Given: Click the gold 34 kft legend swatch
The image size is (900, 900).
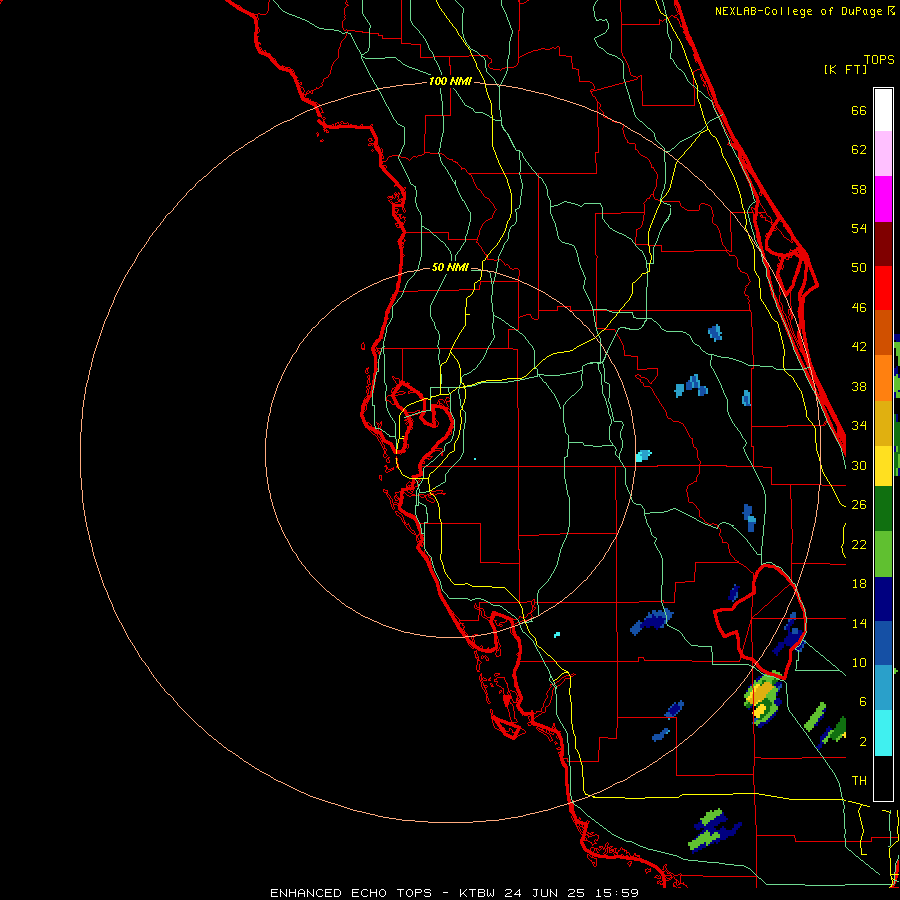Looking at the screenshot, I should click(x=883, y=422).
